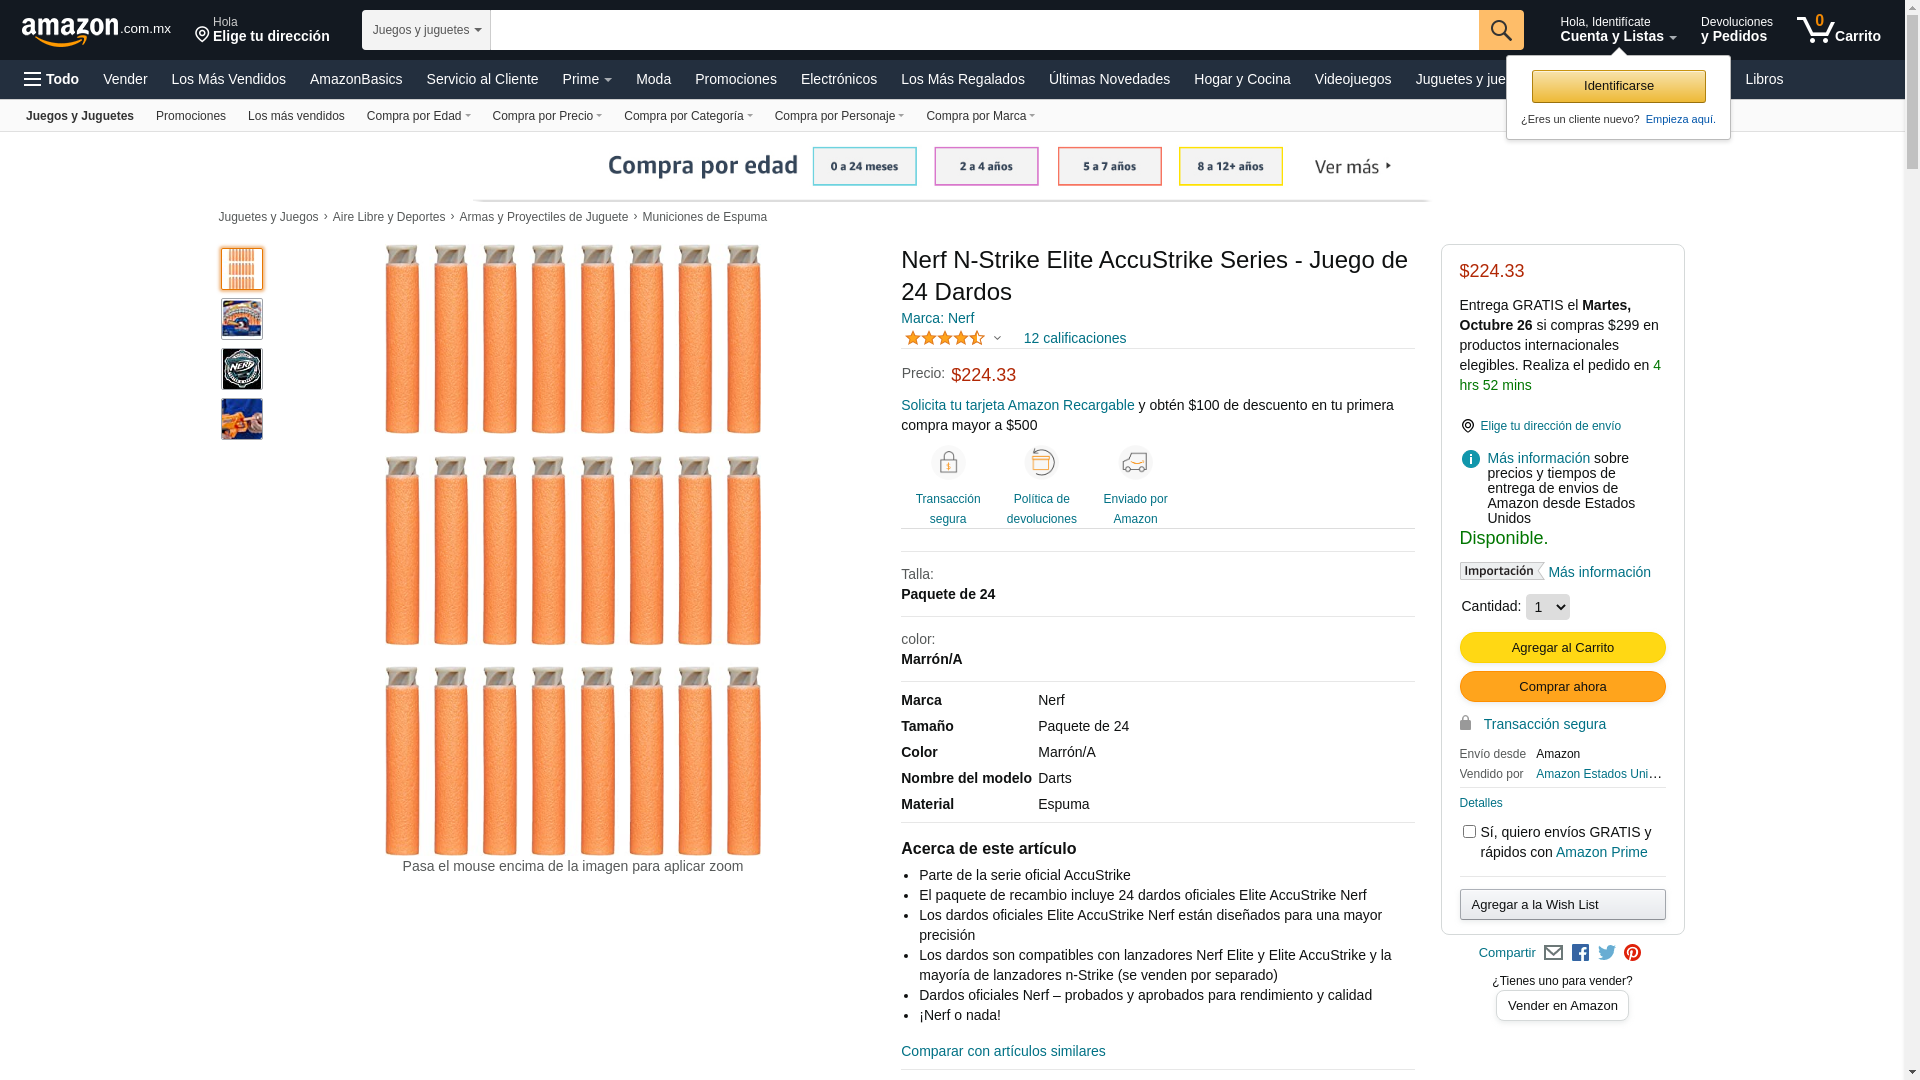Expand the Juegos y juguetes search category dropdown
Screen dimensions: 1920x1080
(426, 30)
